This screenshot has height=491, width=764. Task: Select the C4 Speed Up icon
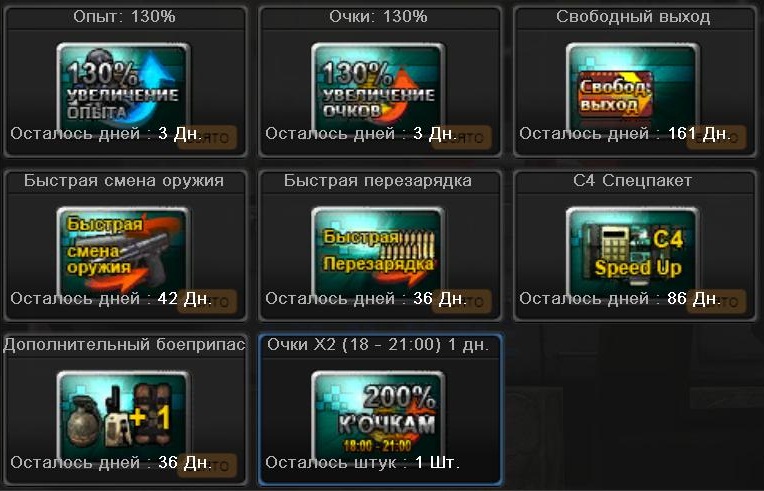click(632, 250)
